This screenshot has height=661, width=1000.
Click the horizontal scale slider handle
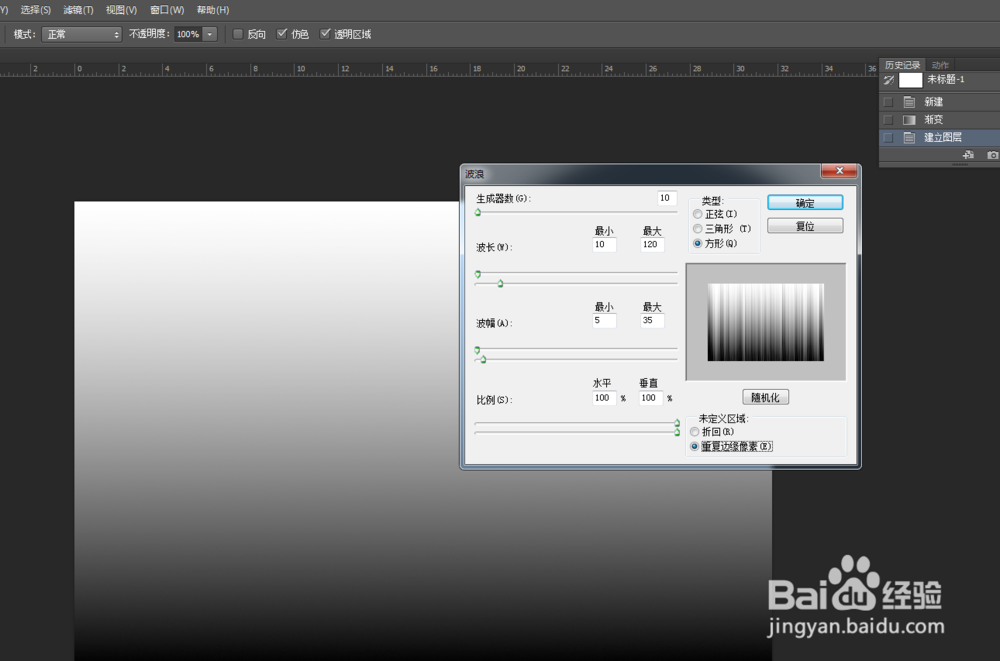tap(677, 423)
